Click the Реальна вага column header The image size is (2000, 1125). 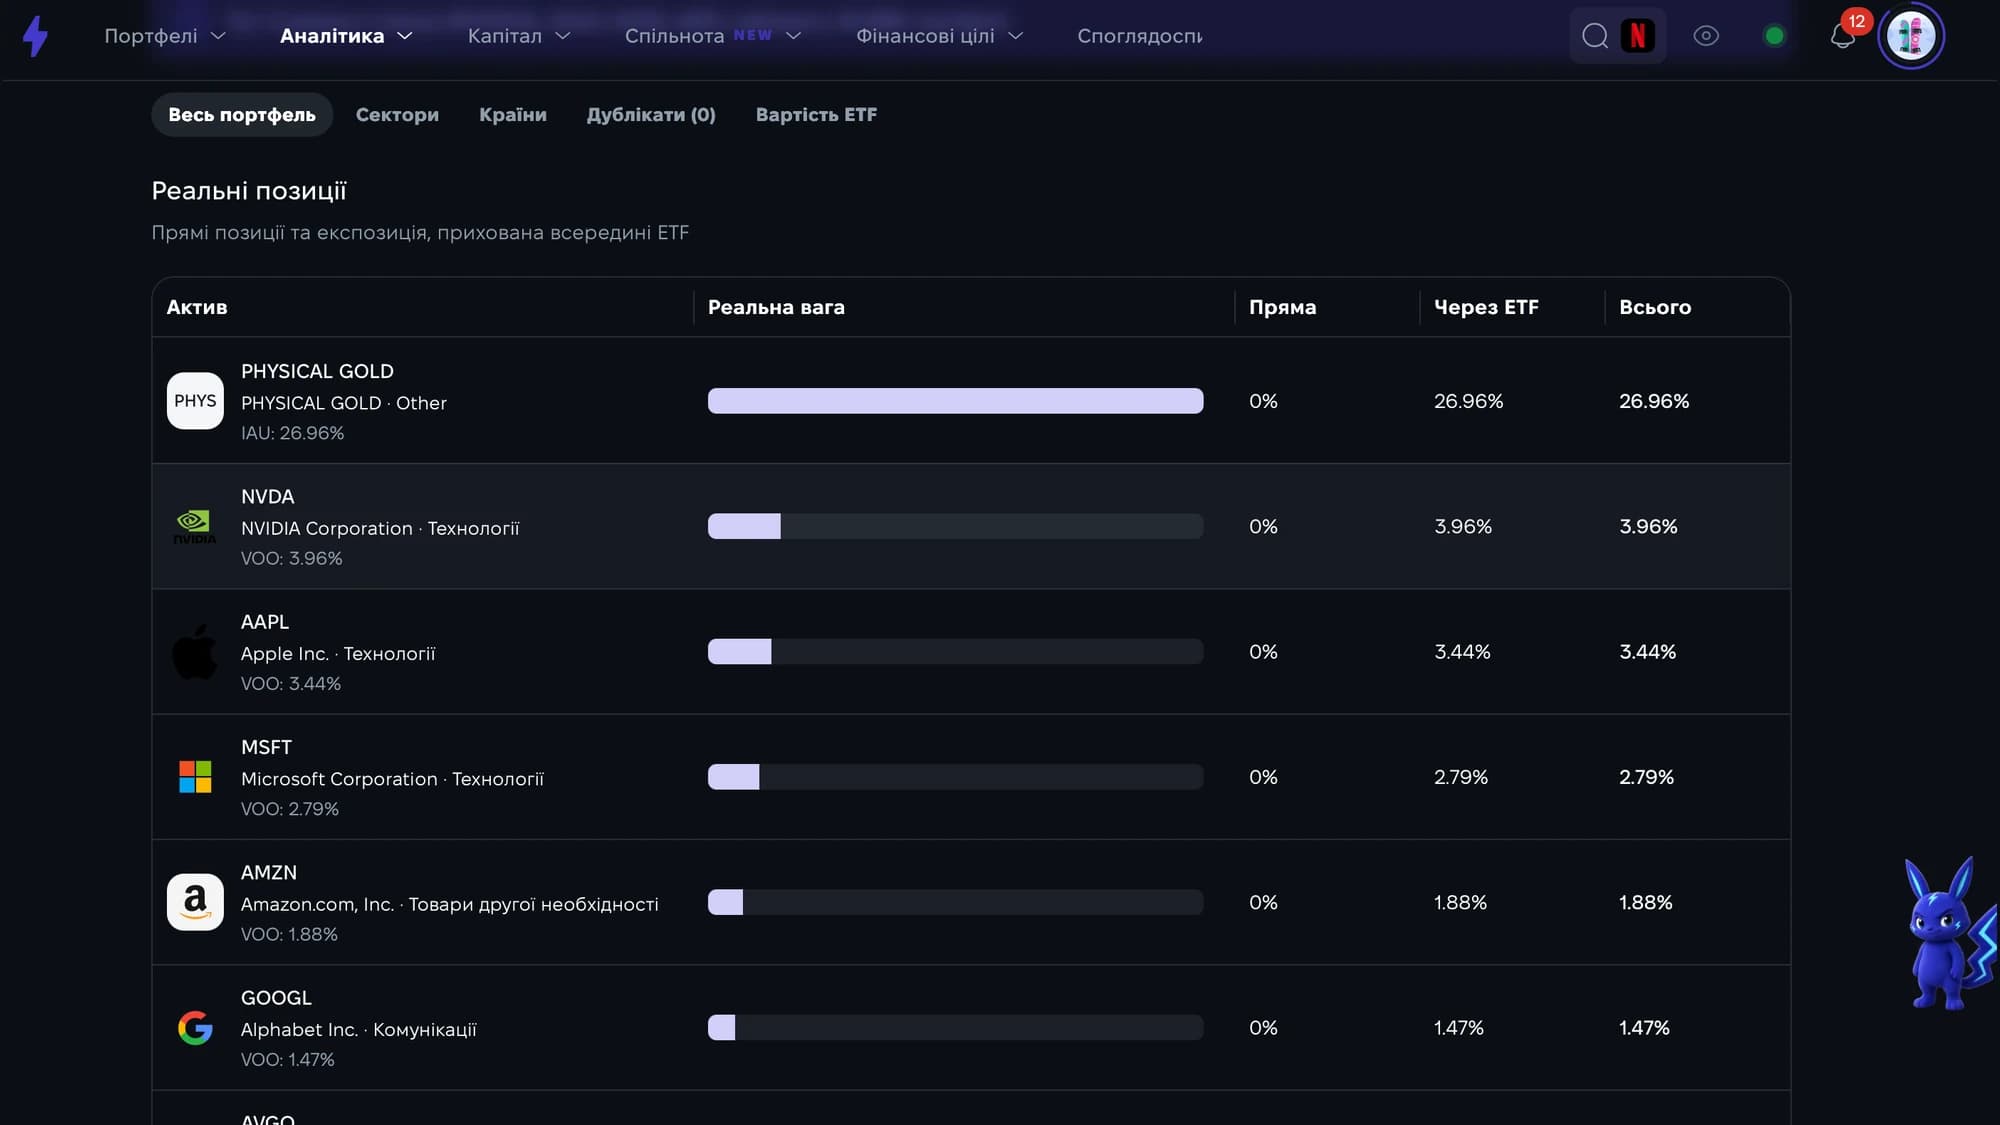776,307
